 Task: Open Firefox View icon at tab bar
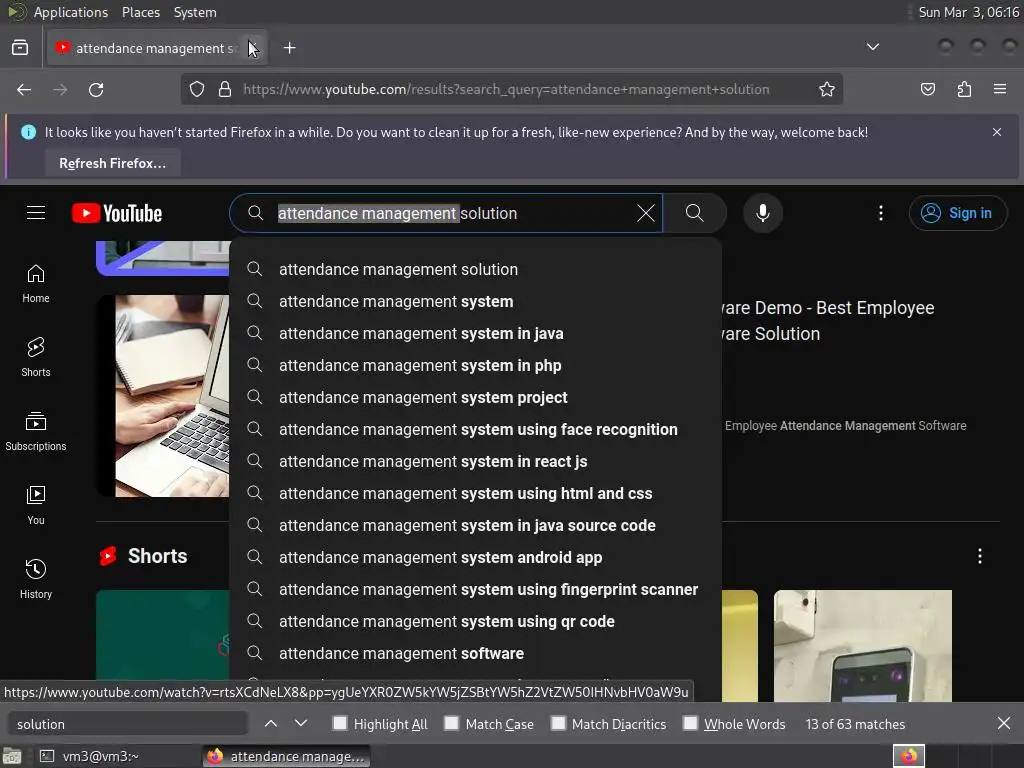pyautogui.click(x=20, y=48)
